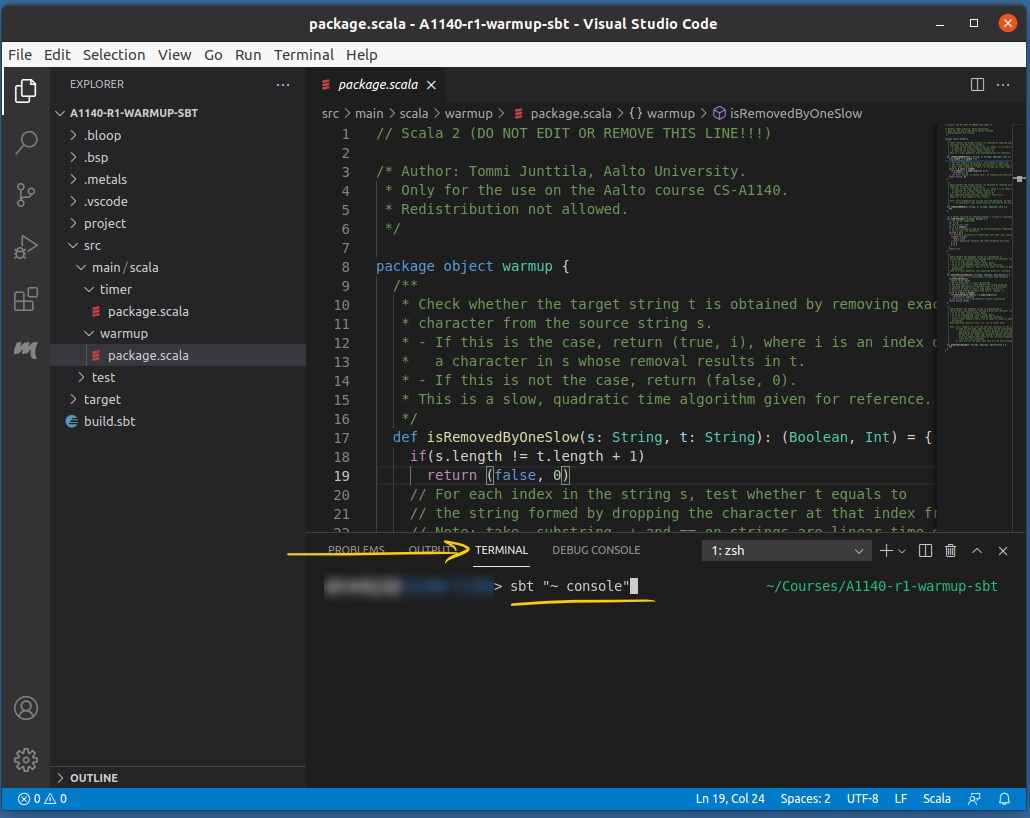Kill terminal using the trash icon
Screen dimensions: 1030x818
tap(950, 550)
